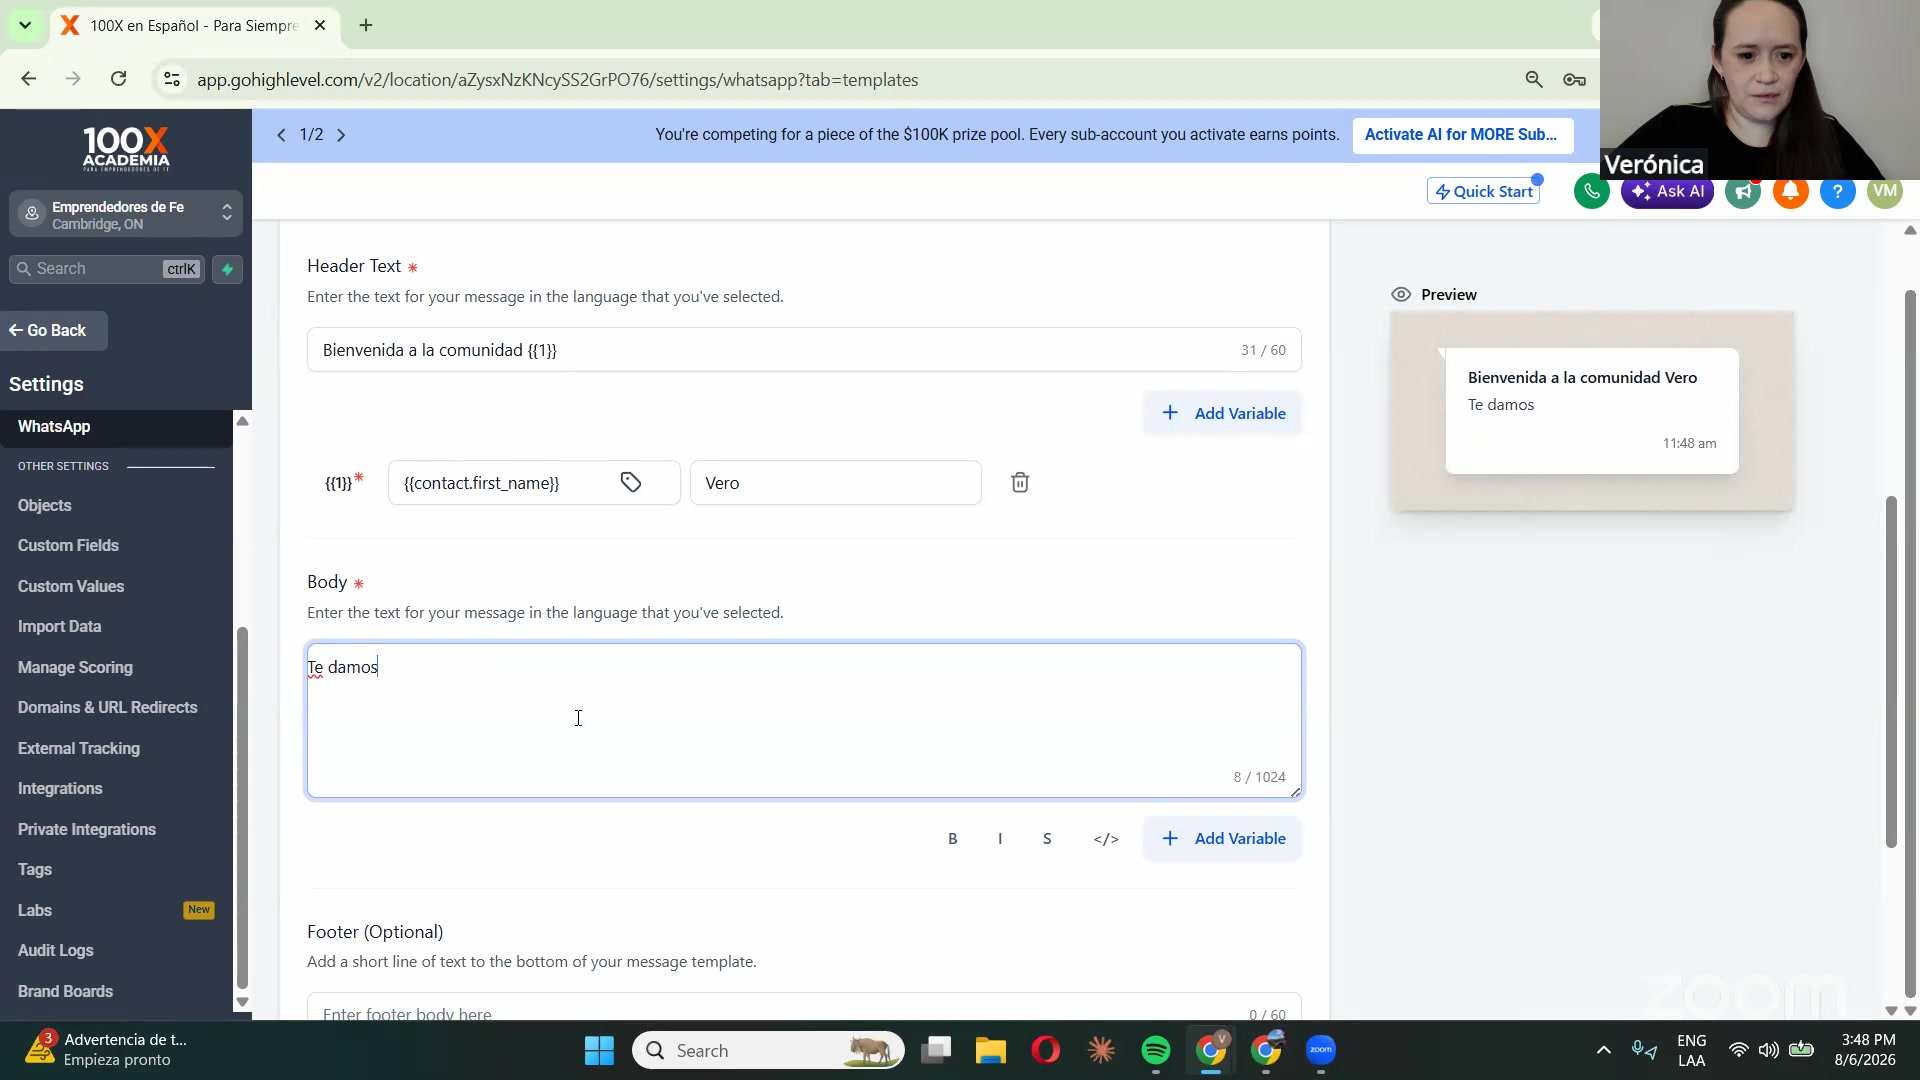Click the Header Text input field

[x=804, y=350]
